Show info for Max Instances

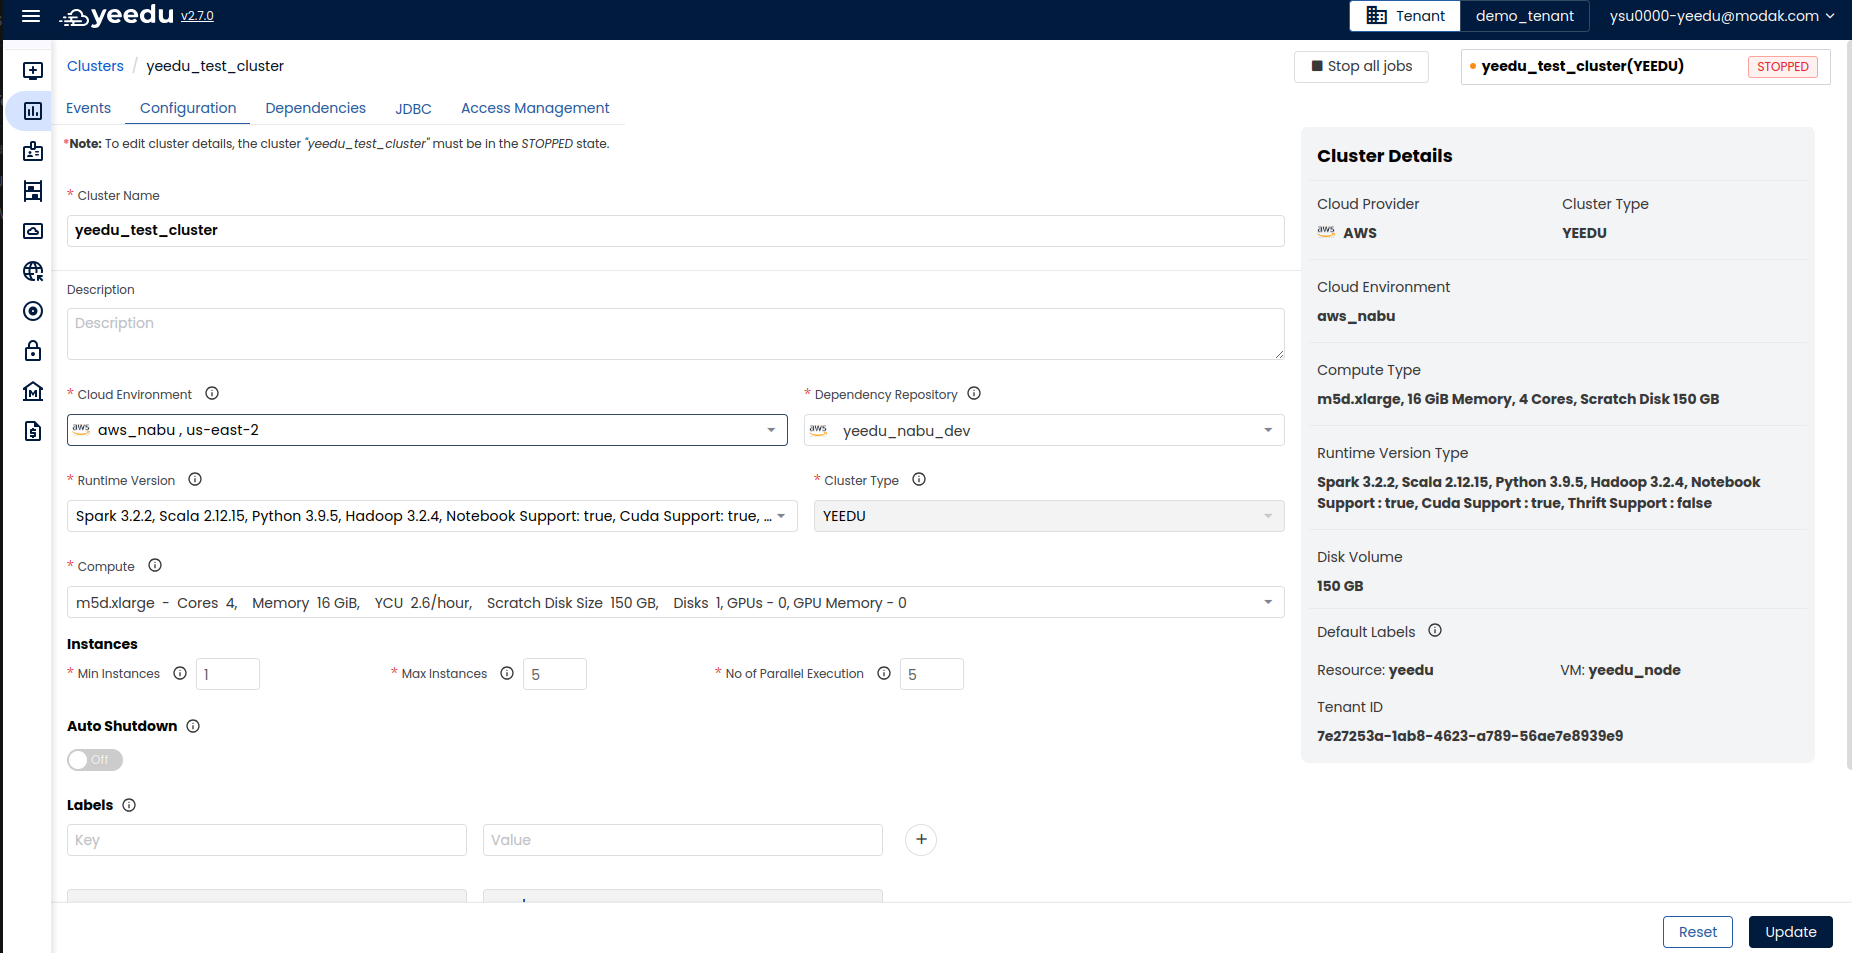point(507,674)
